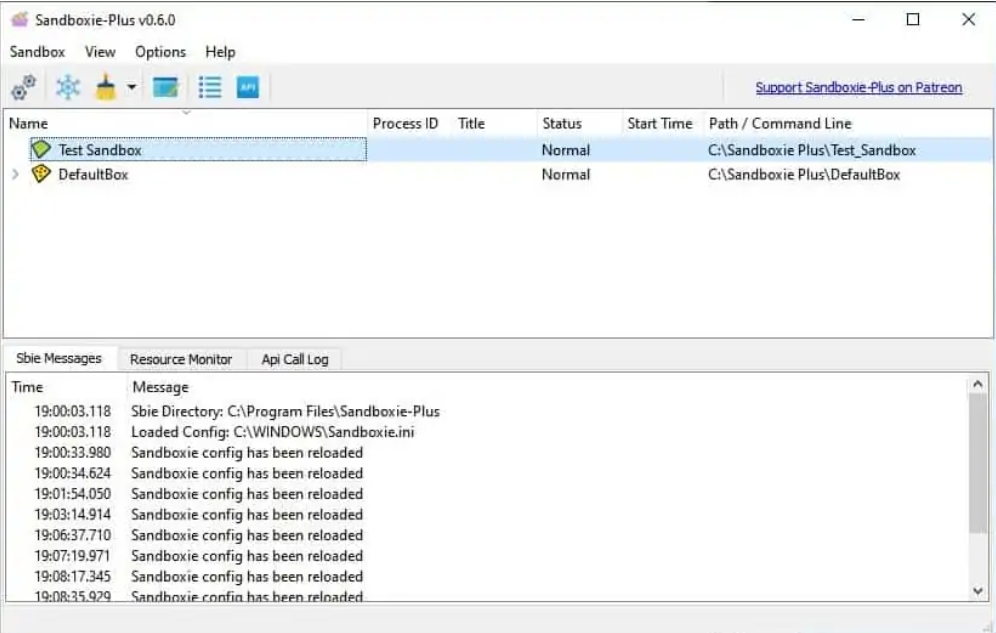Select the 19:01:54.050 config reloaded message
996x633 pixels.
(x=487, y=494)
